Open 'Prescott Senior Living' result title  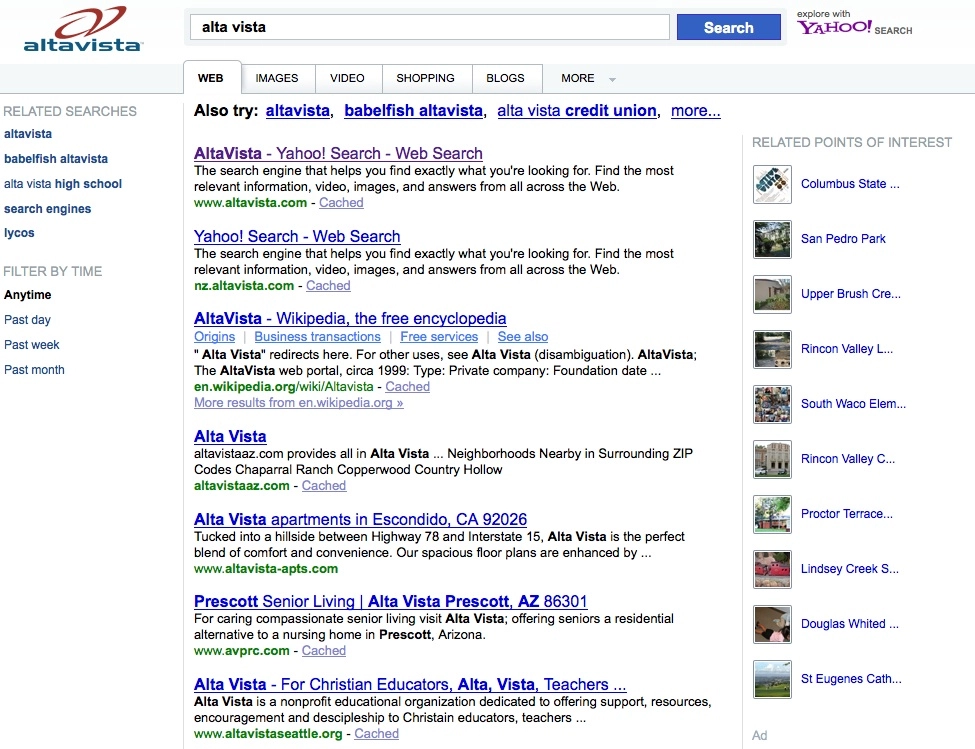point(390,601)
